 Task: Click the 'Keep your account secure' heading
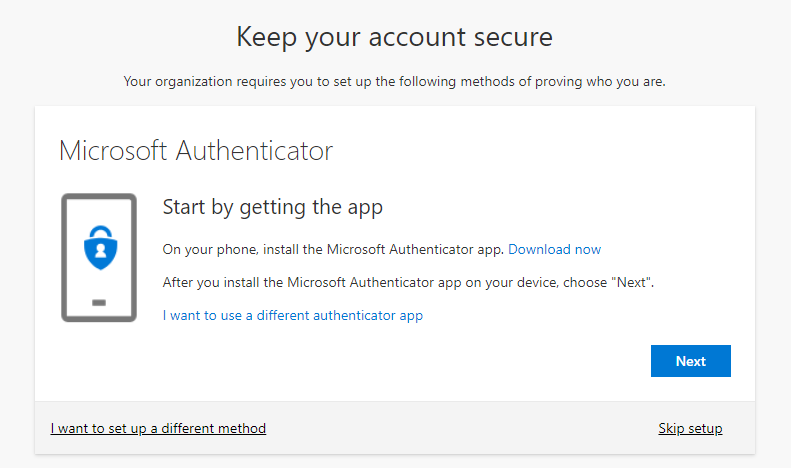[x=394, y=37]
